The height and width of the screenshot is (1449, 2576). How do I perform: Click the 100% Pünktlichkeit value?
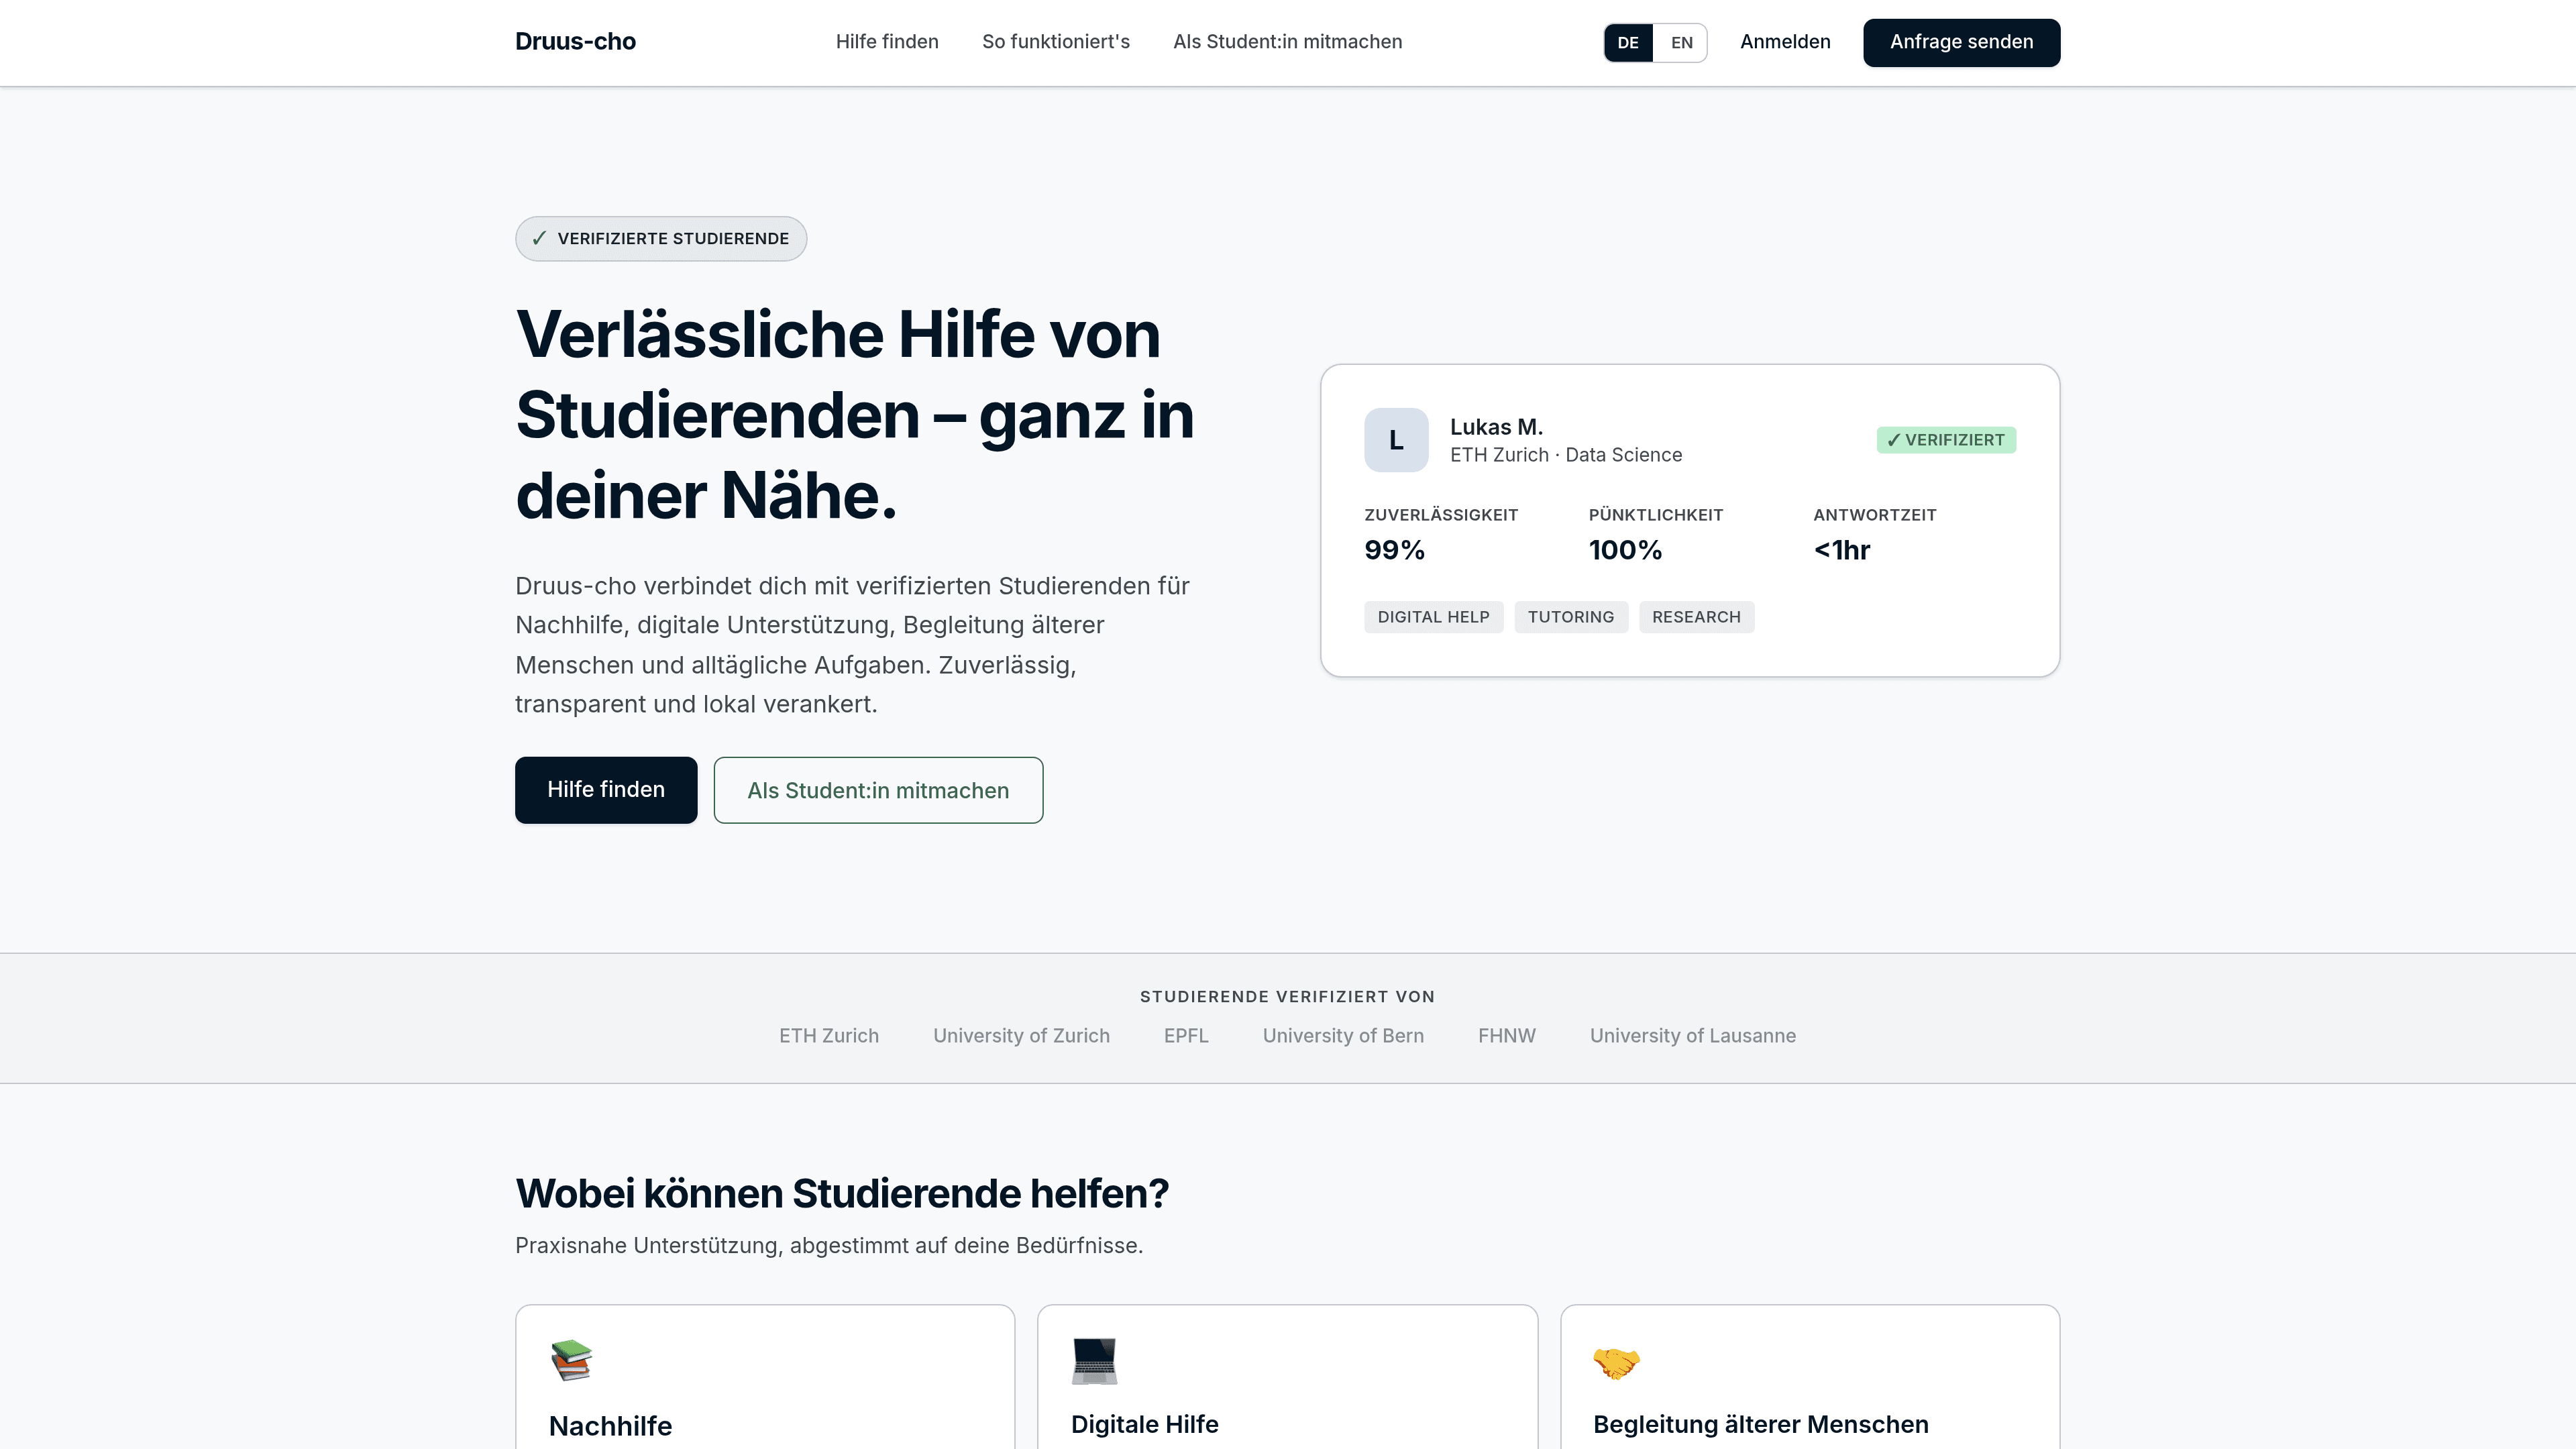(x=1625, y=550)
